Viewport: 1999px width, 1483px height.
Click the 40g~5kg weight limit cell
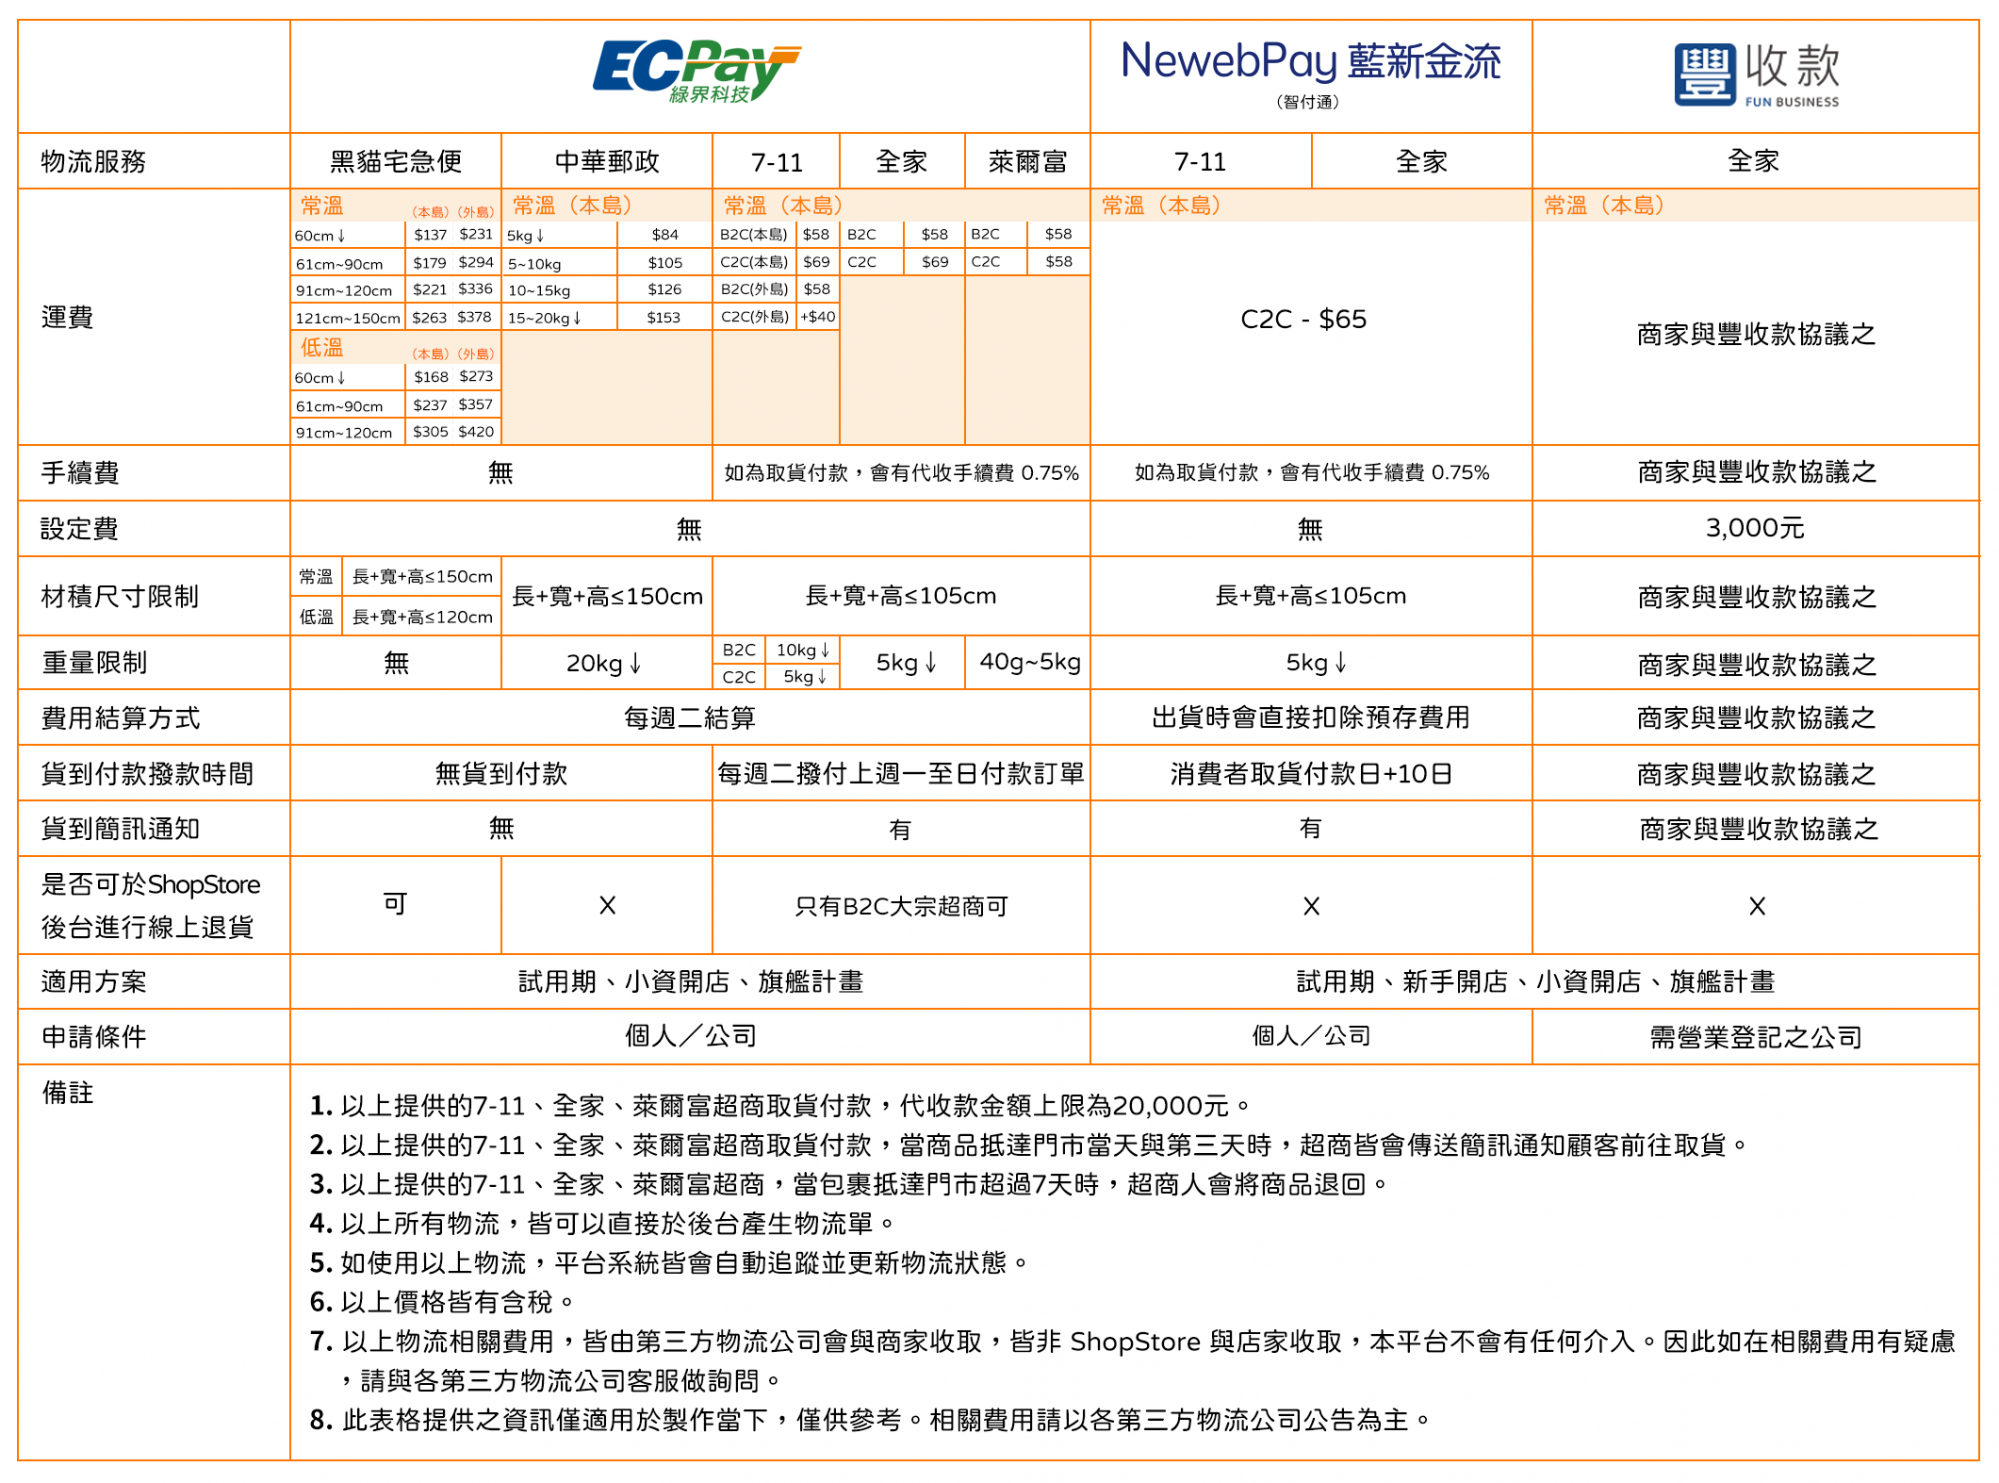(1029, 661)
